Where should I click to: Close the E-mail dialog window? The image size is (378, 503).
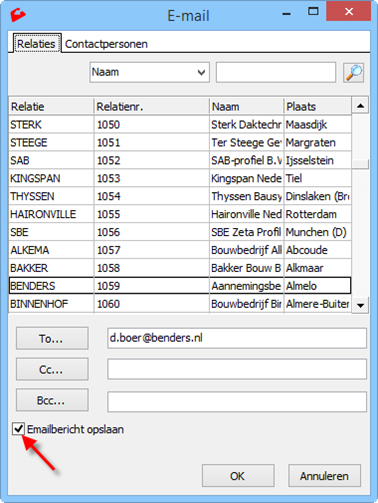coord(349,11)
